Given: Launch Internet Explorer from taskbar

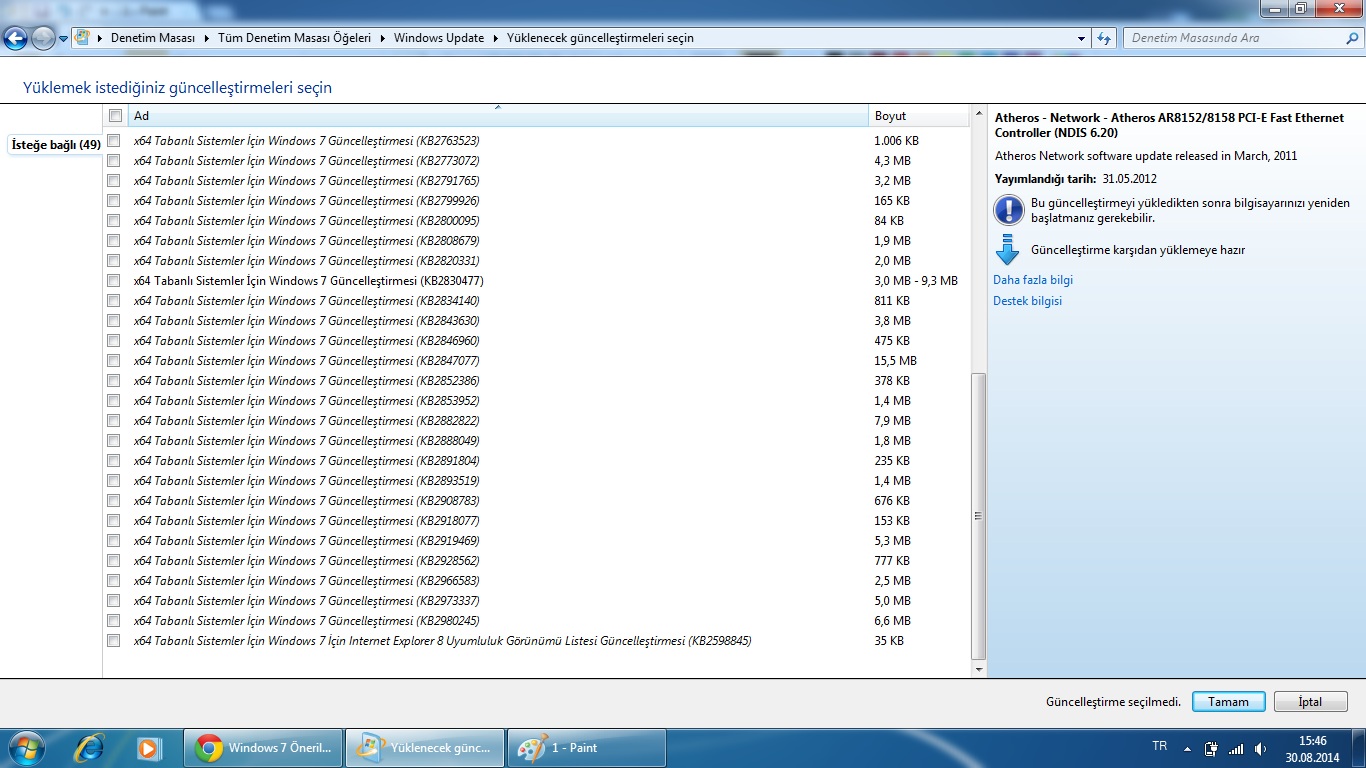Looking at the screenshot, I should (91, 747).
